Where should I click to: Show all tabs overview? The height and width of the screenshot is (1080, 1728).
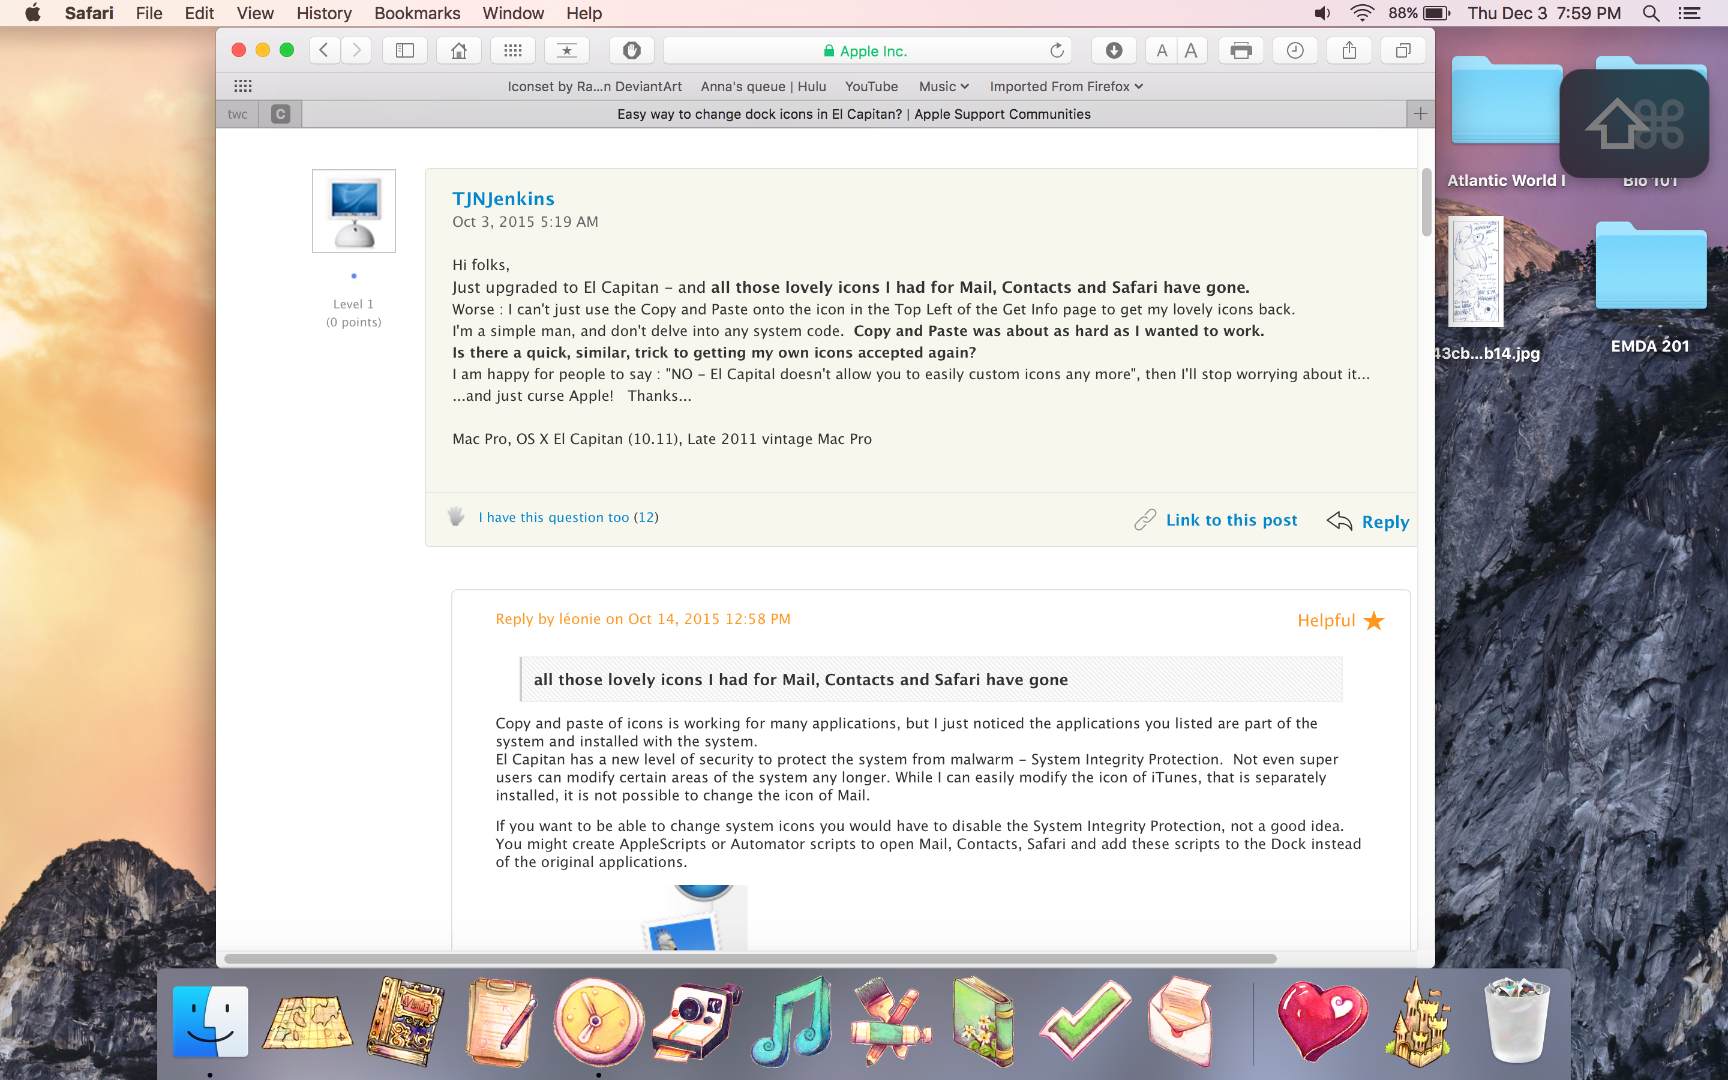pos(1403,50)
